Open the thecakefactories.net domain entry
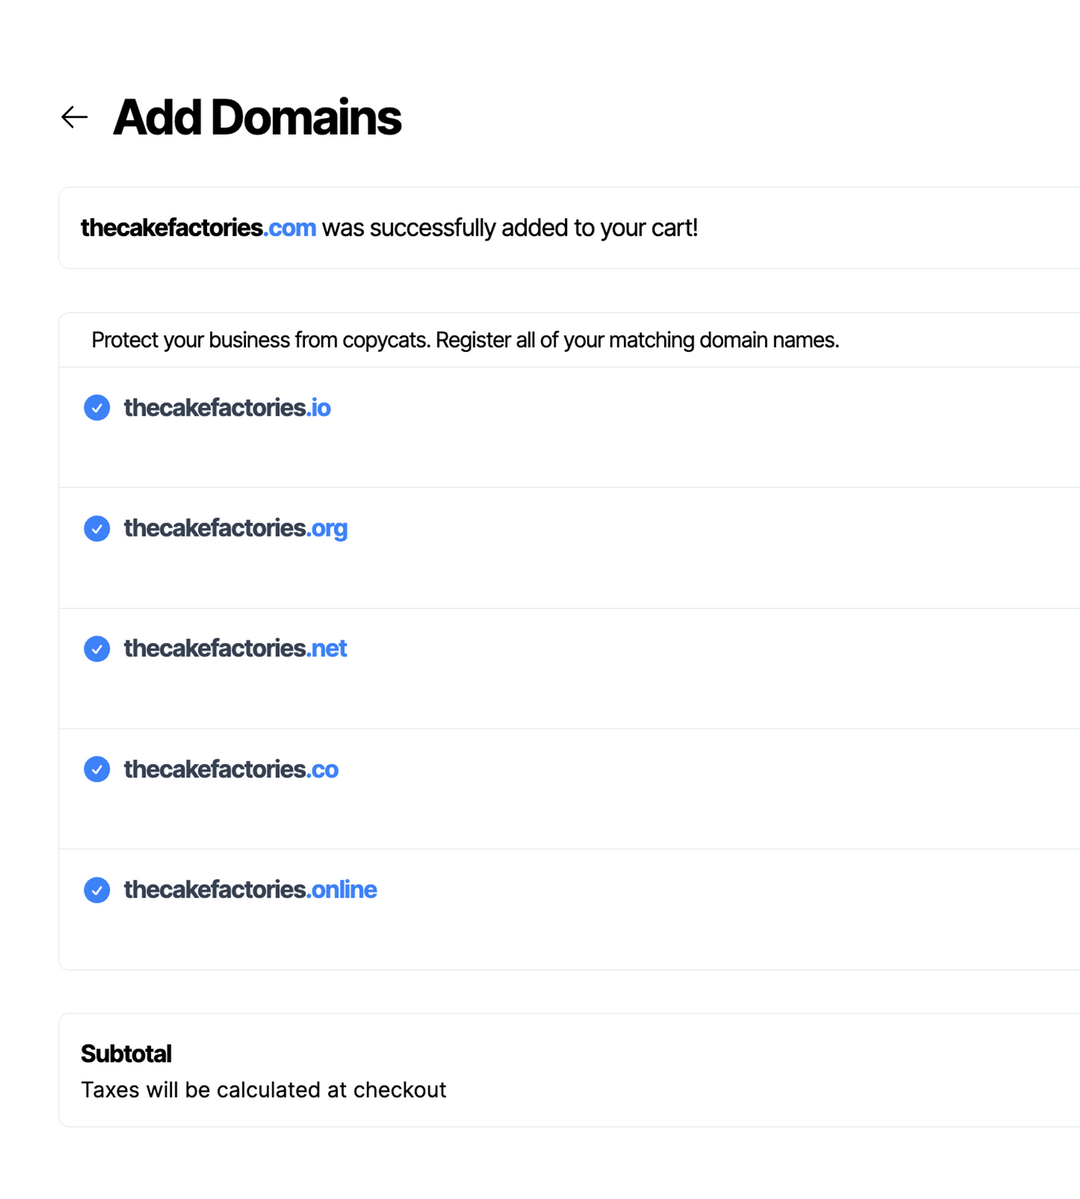This screenshot has height=1199, width=1080. (x=235, y=649)
